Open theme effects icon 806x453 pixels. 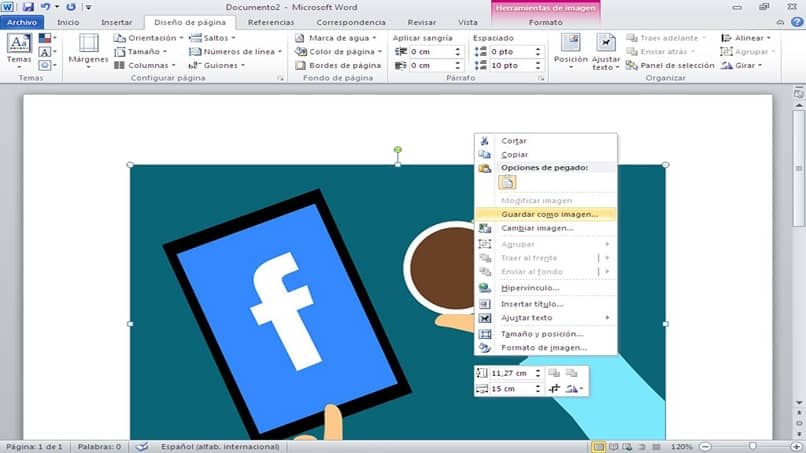click(47, 65)
